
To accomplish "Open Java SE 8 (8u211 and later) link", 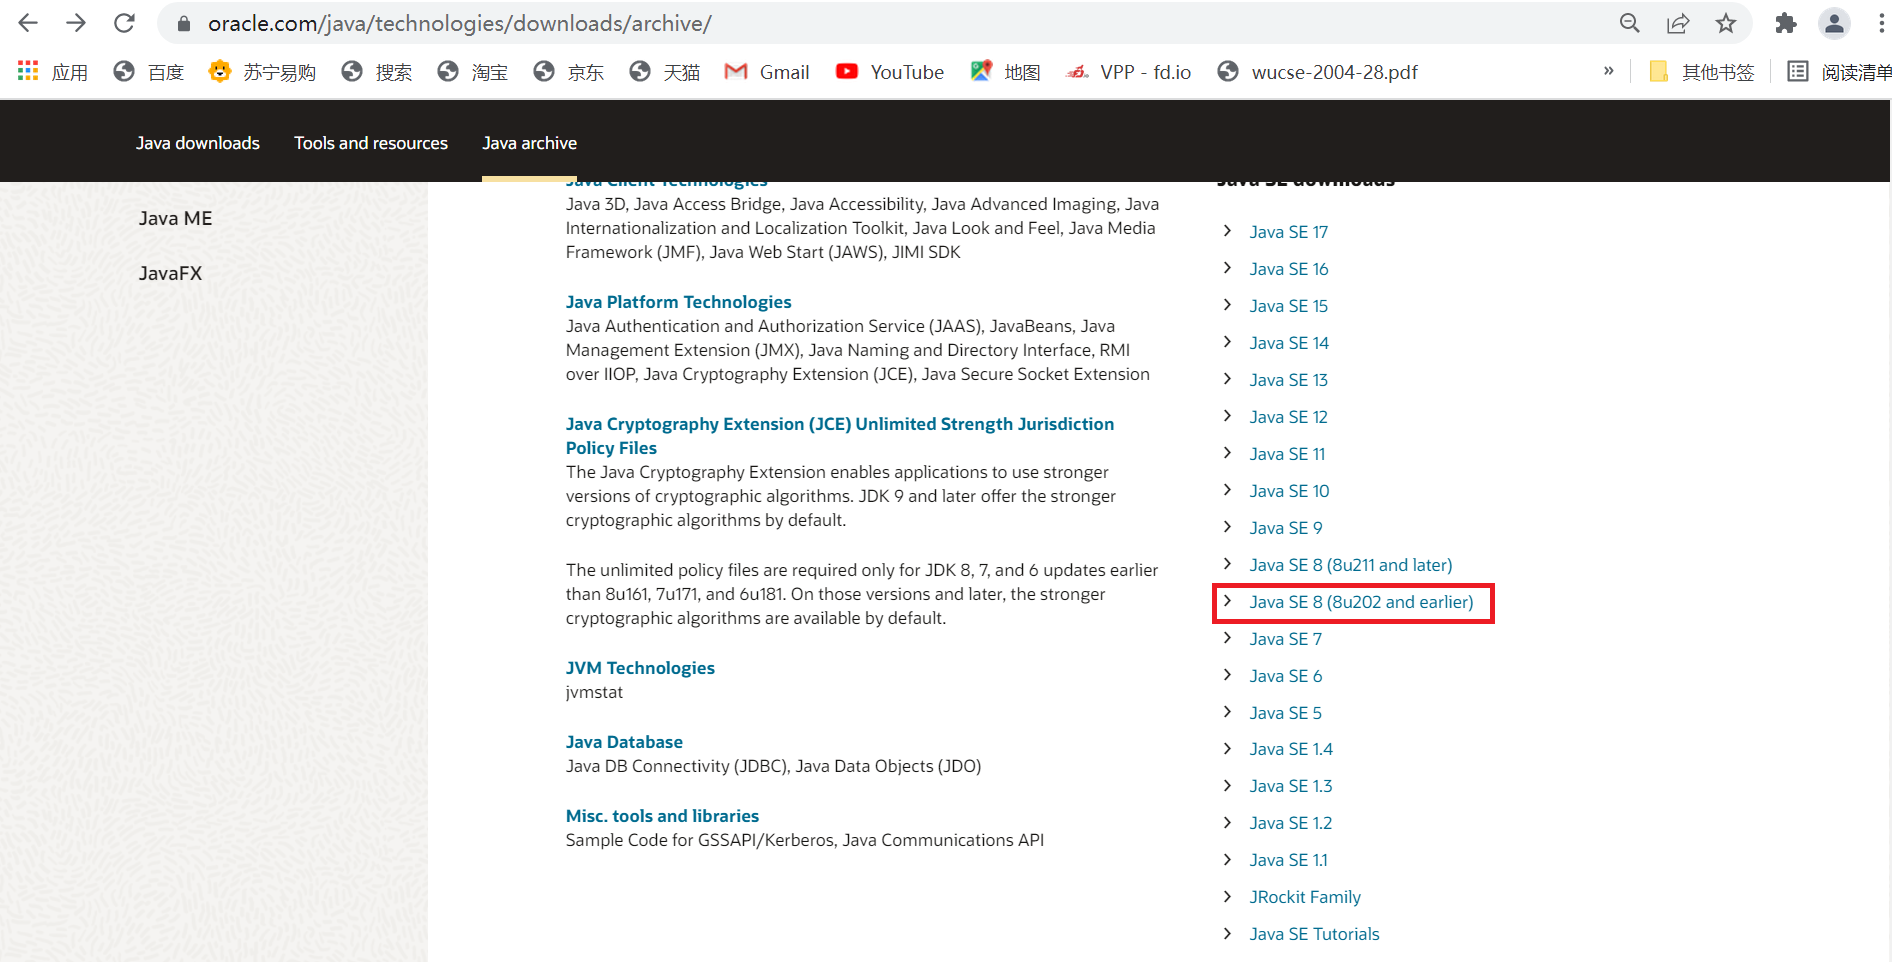I will click(x=1351, y=565).
